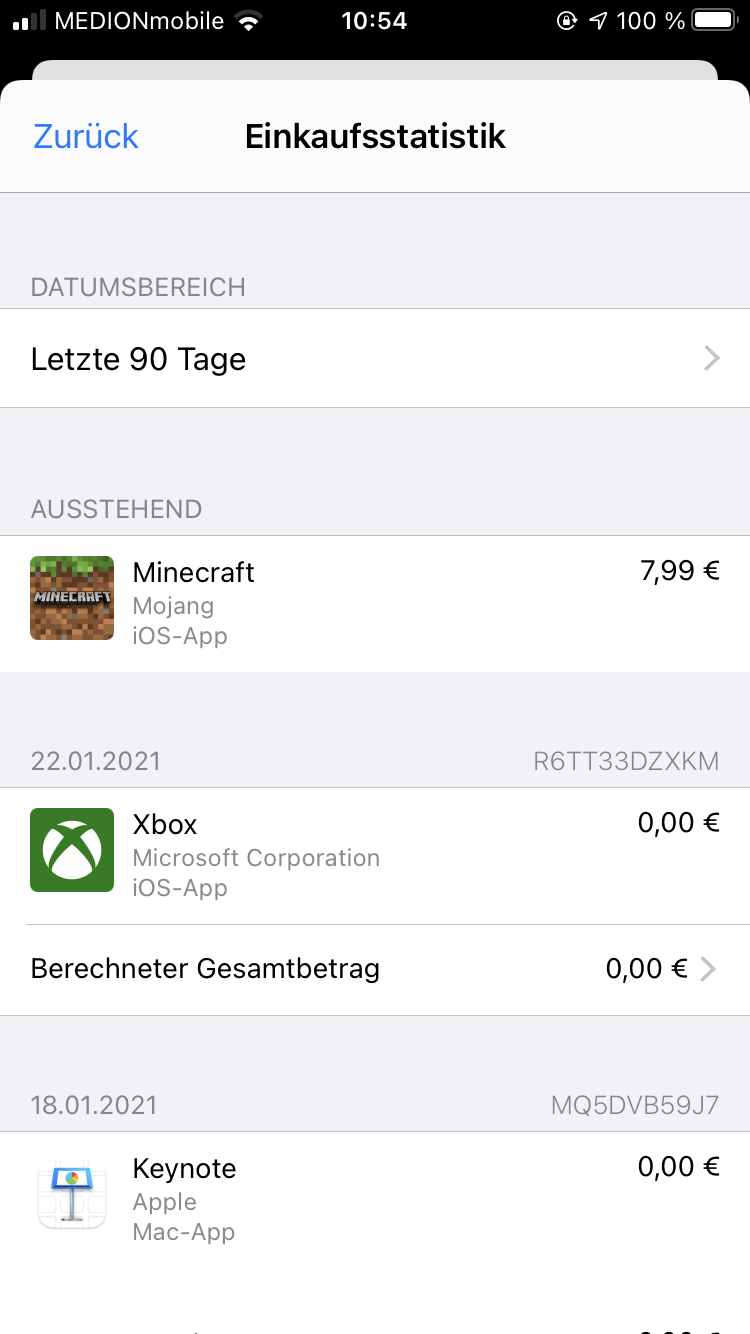Viewport: 750px width, 1334px height.
Task: Open the Letzte 90 Tage date range
Action: [139, 359]
